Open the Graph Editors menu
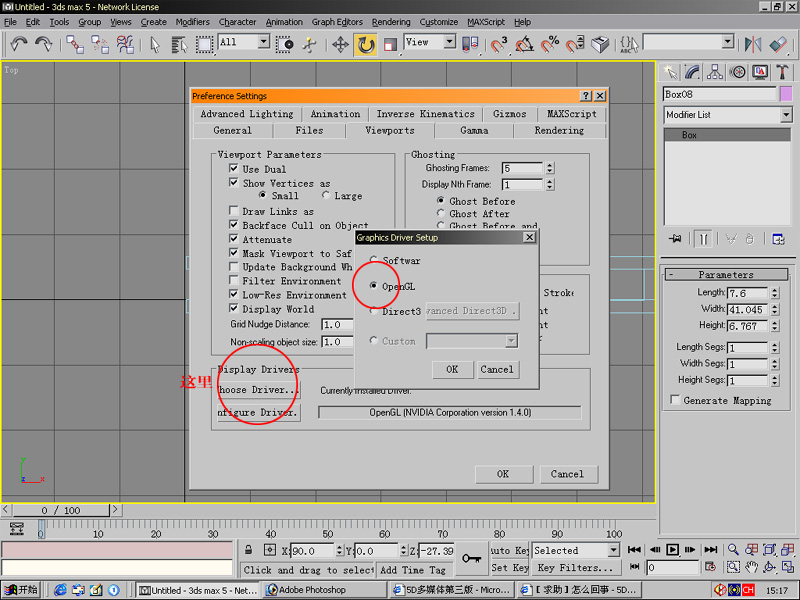The image size is (800, 600). point(337,22)
